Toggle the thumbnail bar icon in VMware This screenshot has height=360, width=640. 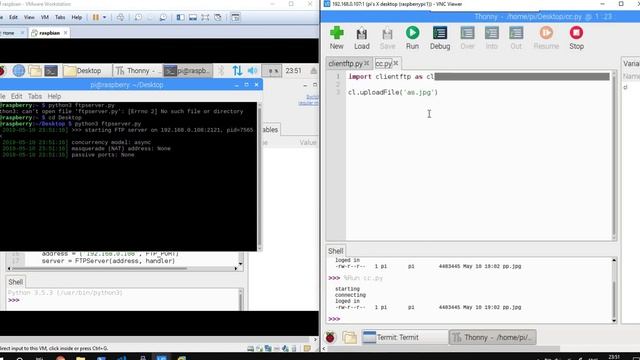coord(193,17)
